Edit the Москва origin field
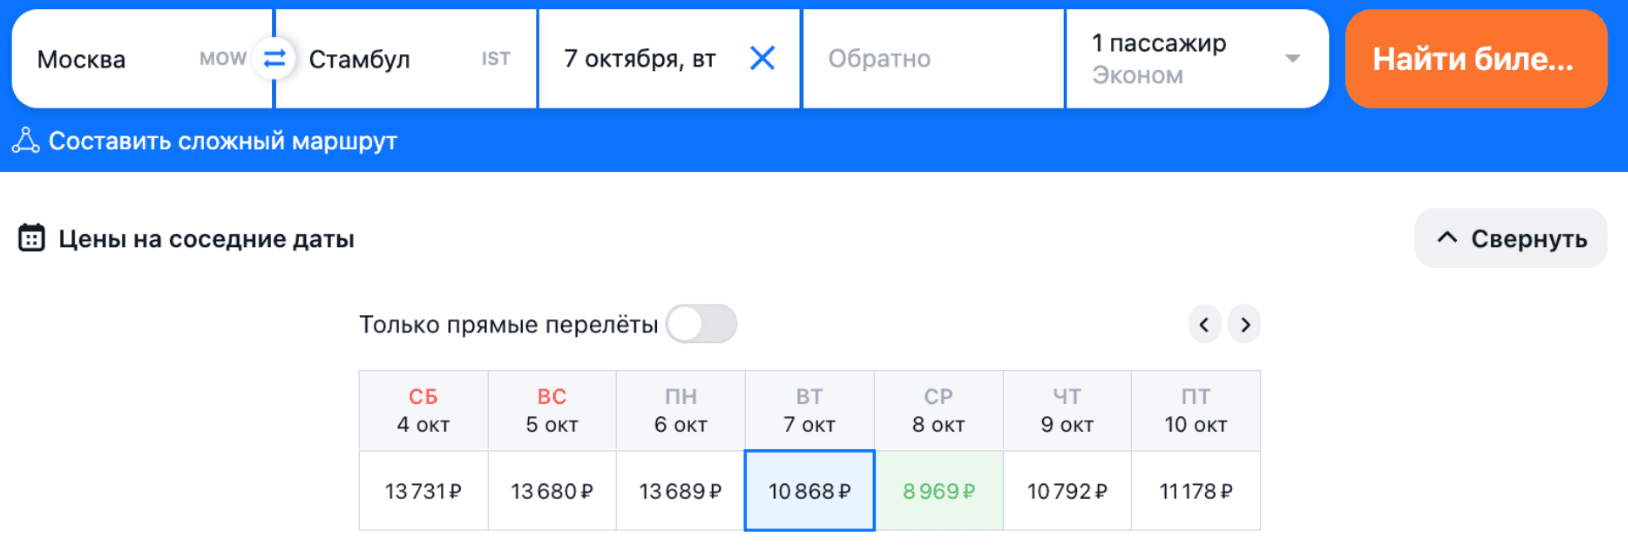 (110, 59)
